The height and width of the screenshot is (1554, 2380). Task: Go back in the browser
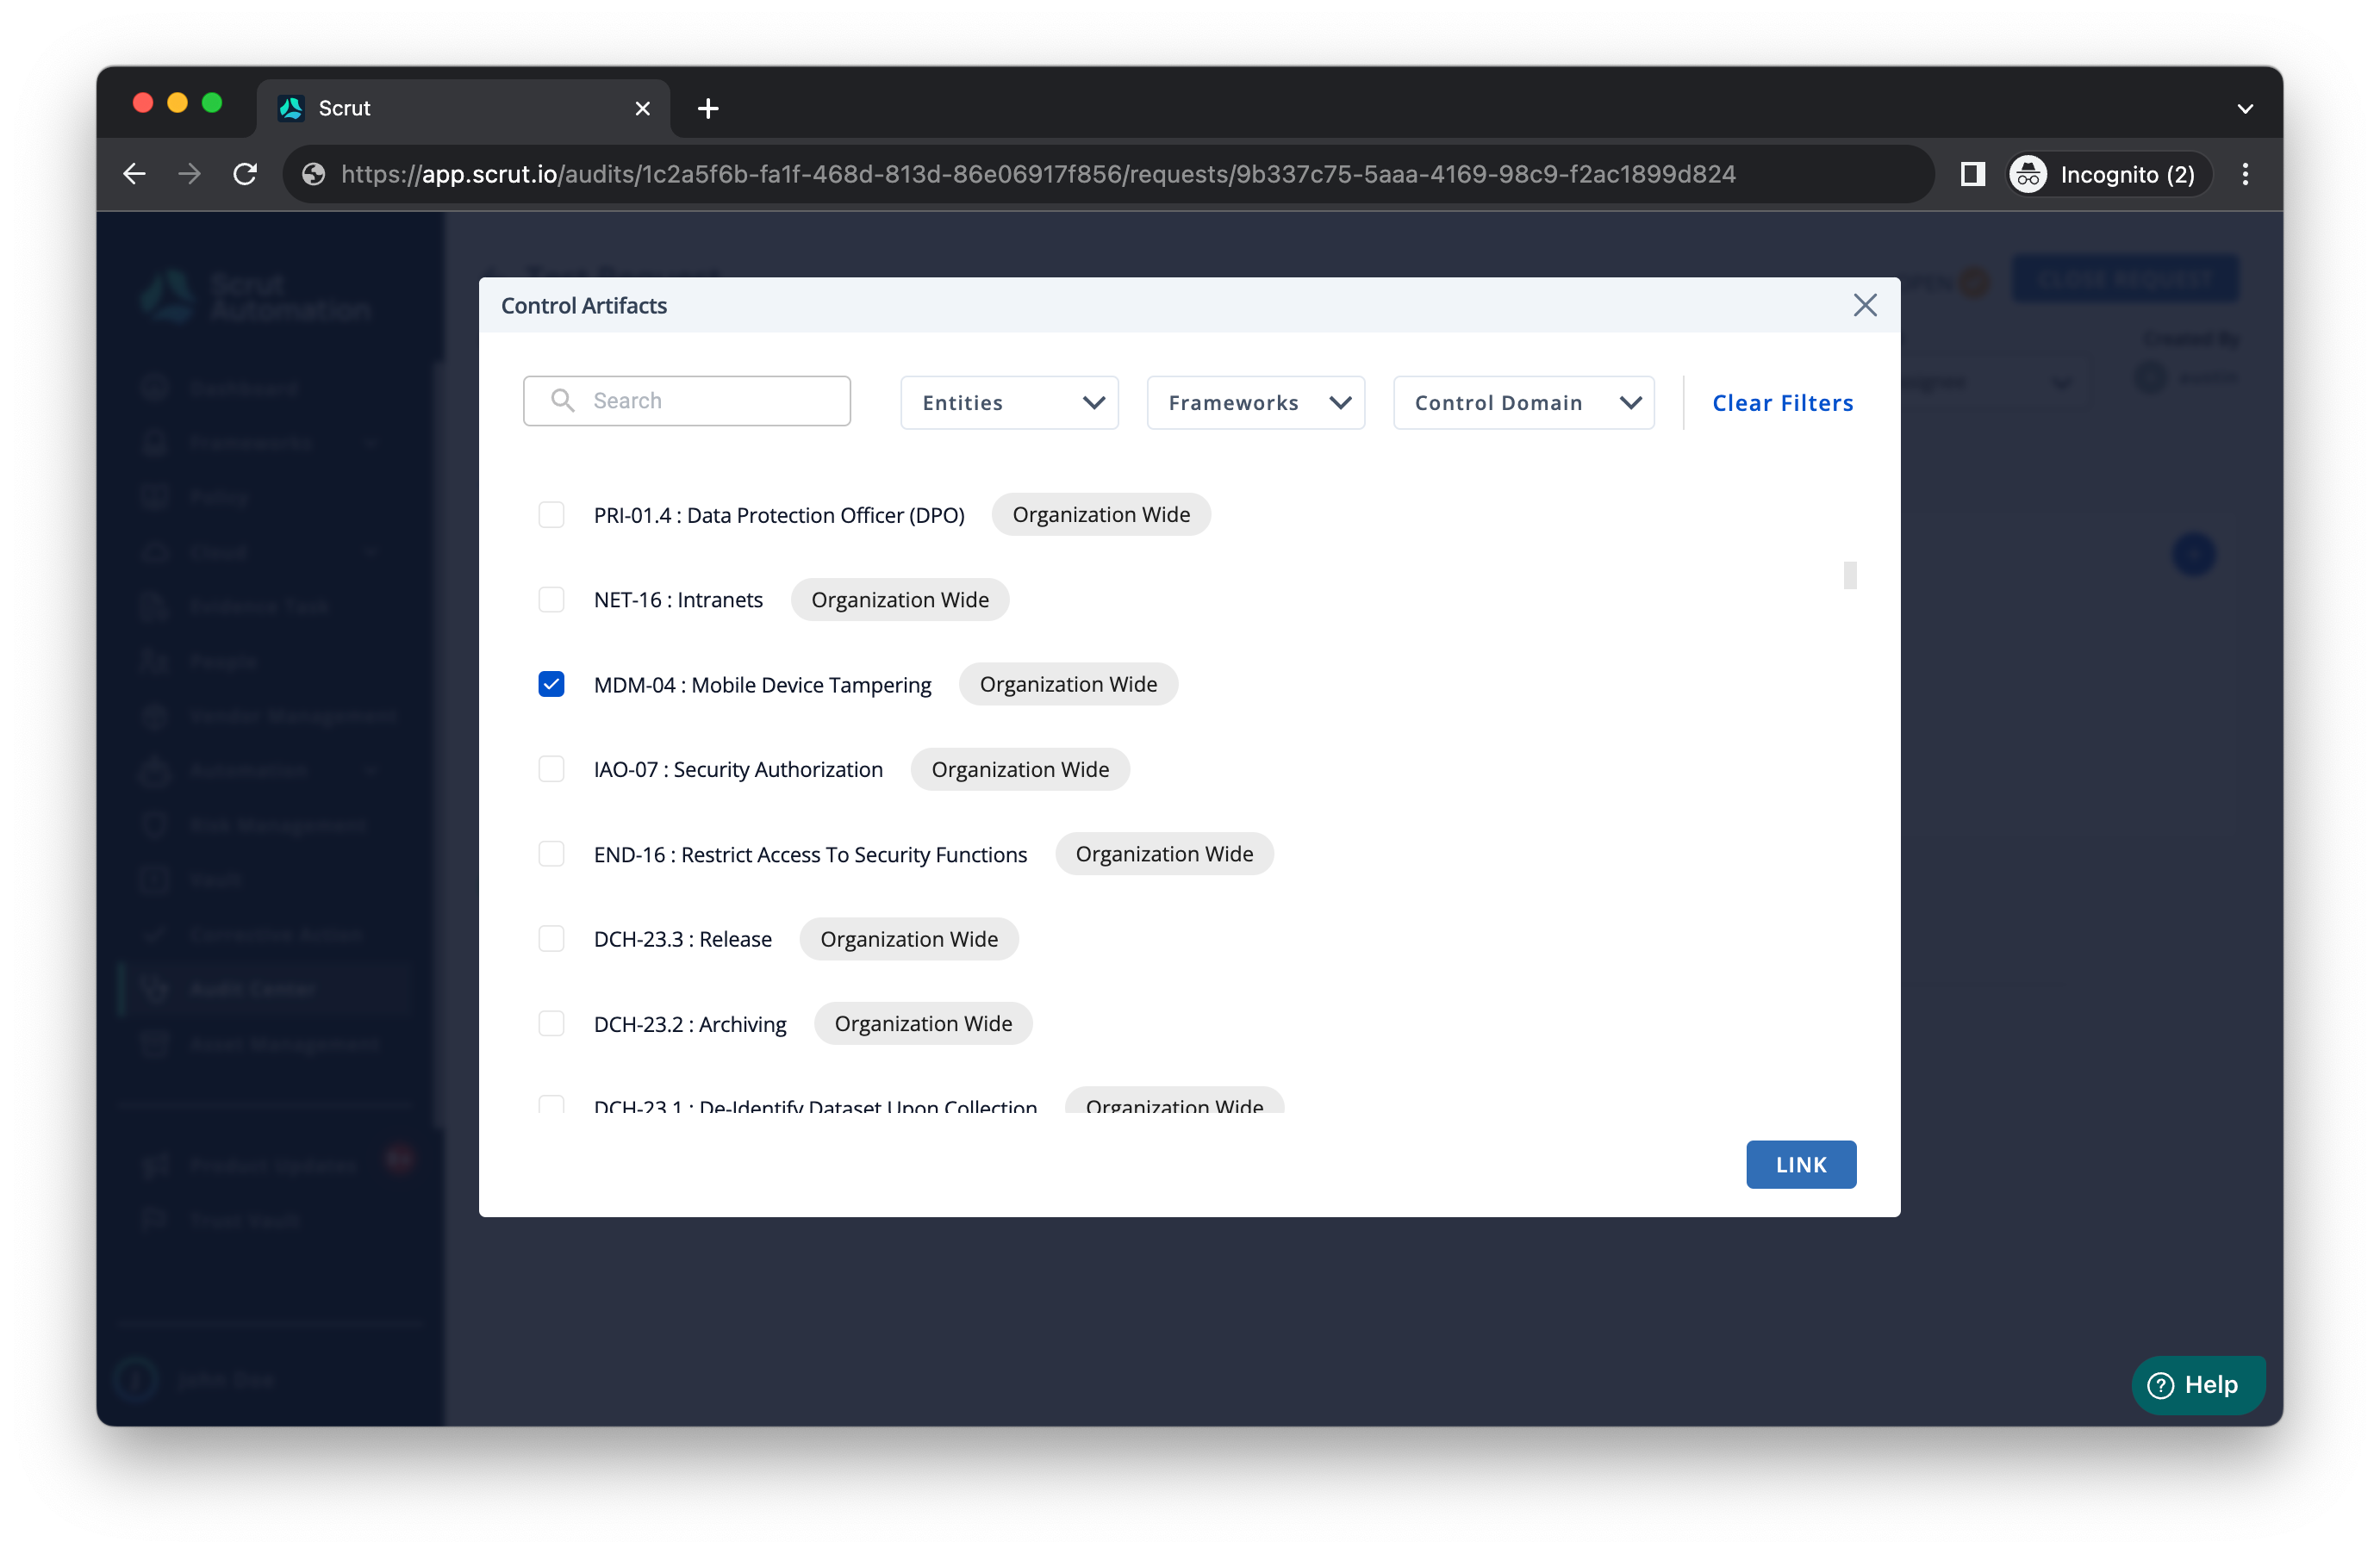pos(134,174)
